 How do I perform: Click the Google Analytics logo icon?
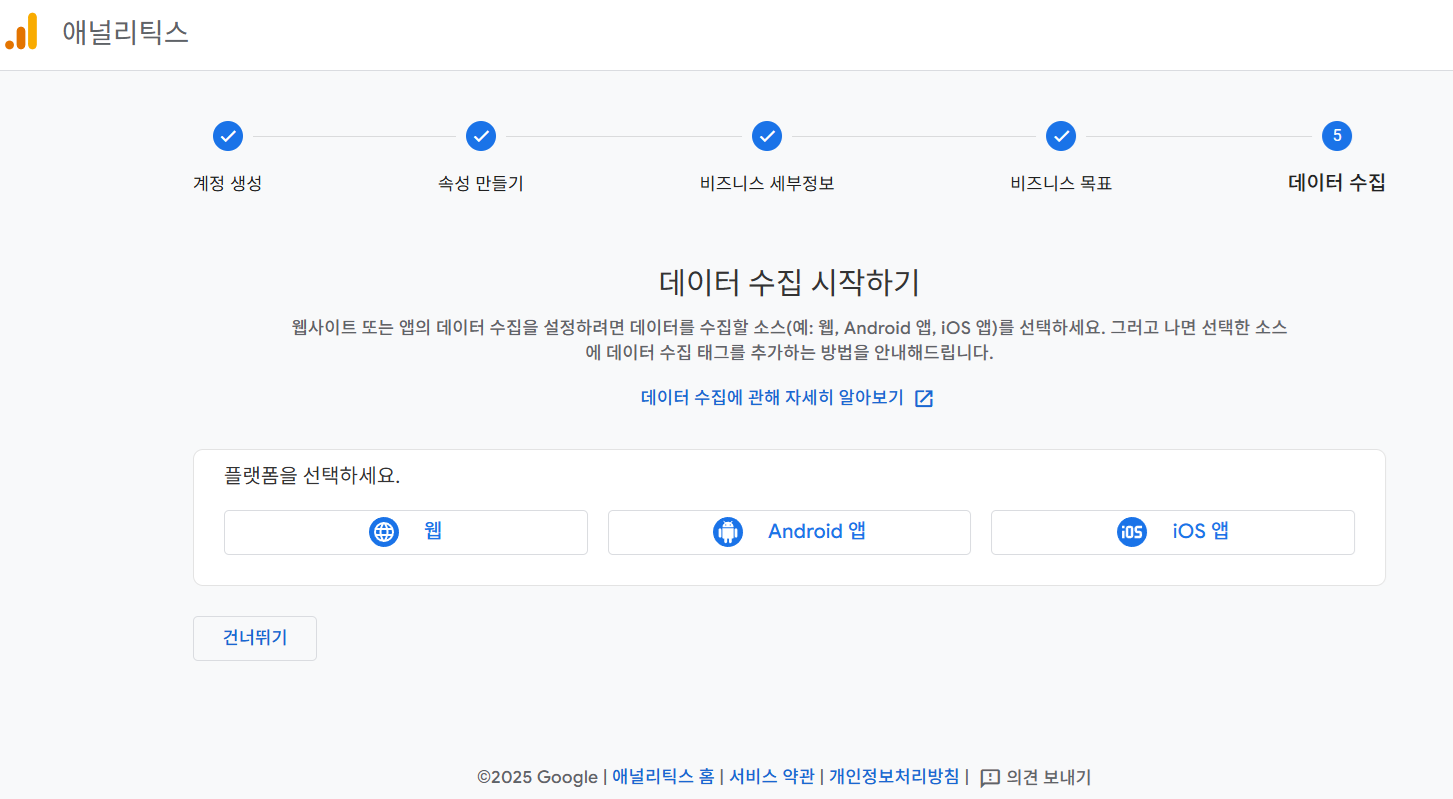pyautogui.click(x=20, y=33)
